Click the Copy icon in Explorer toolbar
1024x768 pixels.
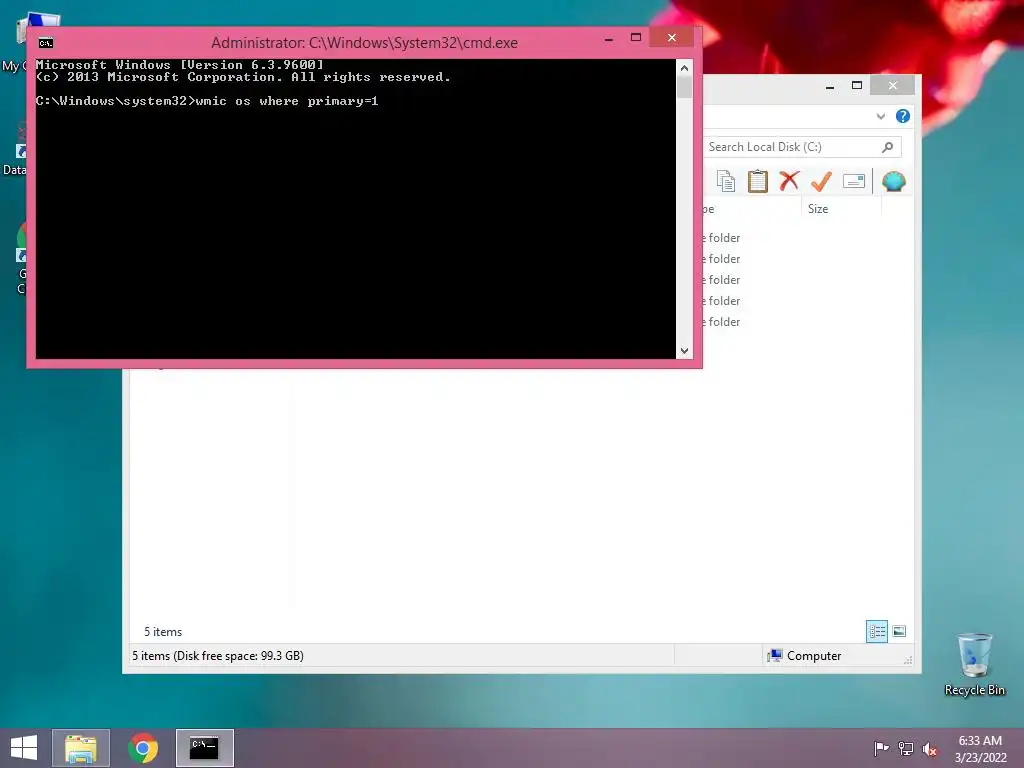tap(726, 182)
